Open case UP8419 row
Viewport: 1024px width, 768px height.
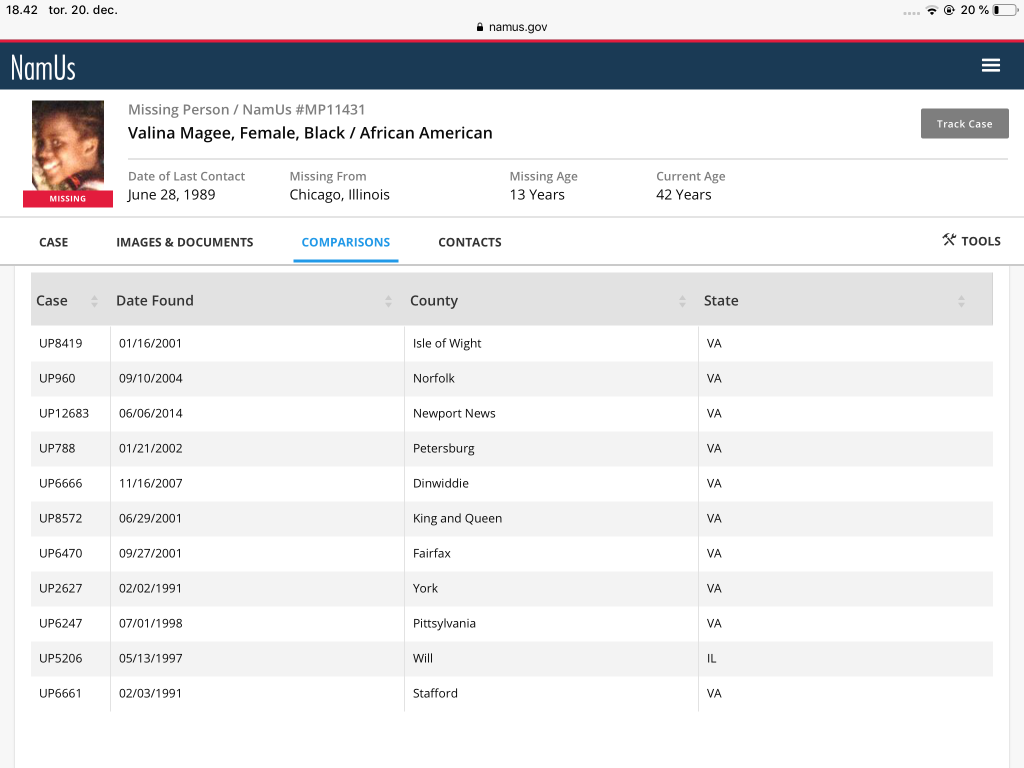(x=61, y=343)
